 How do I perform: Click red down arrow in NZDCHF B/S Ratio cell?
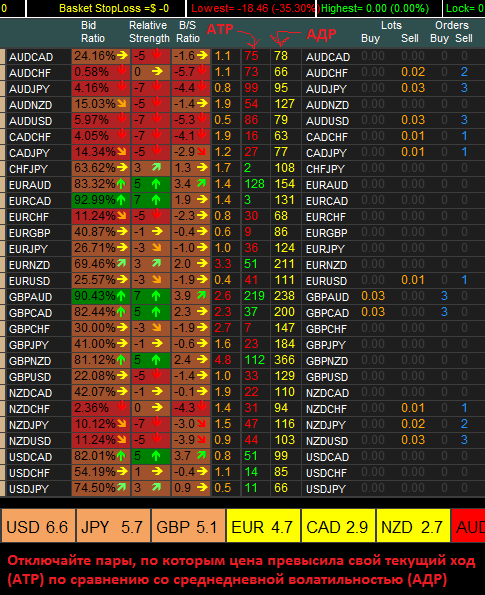(x=202, y=406)
